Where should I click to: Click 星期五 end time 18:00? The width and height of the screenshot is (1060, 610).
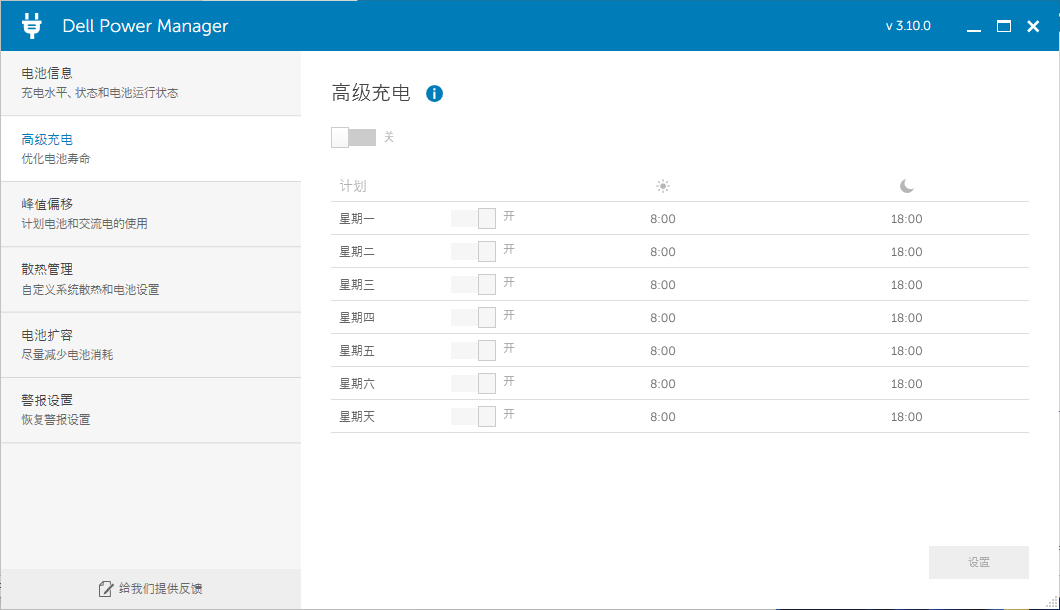pyautogui.click(x=907, y=351)
